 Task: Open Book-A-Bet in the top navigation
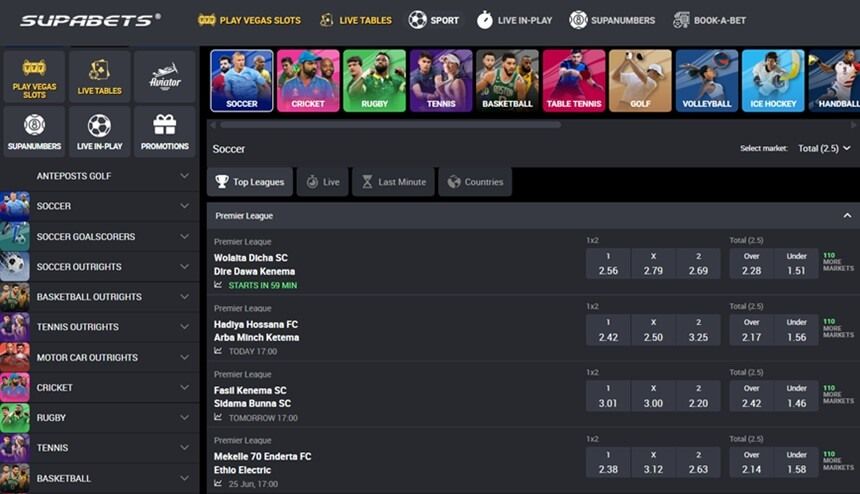[709, 20]
